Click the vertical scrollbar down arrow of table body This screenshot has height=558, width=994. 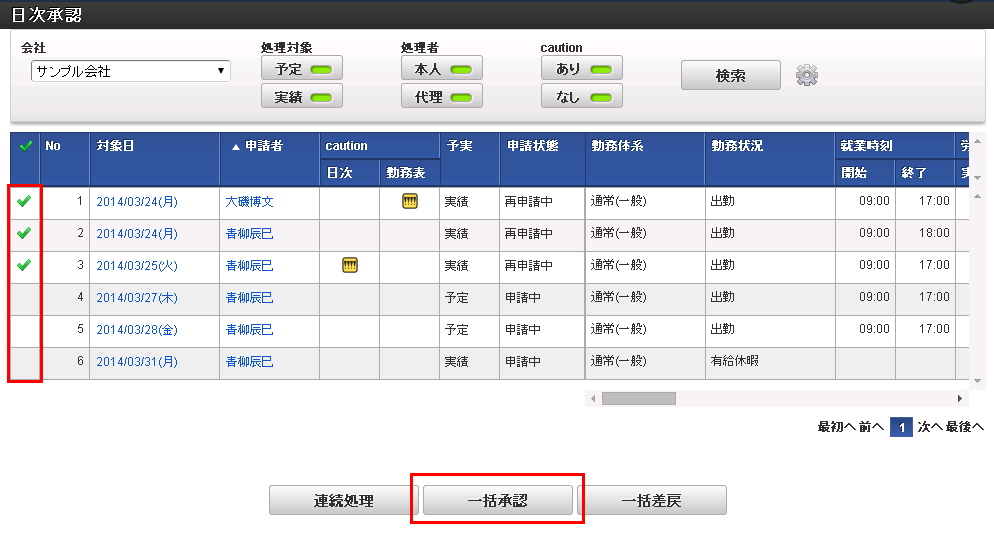click(978, 381)
